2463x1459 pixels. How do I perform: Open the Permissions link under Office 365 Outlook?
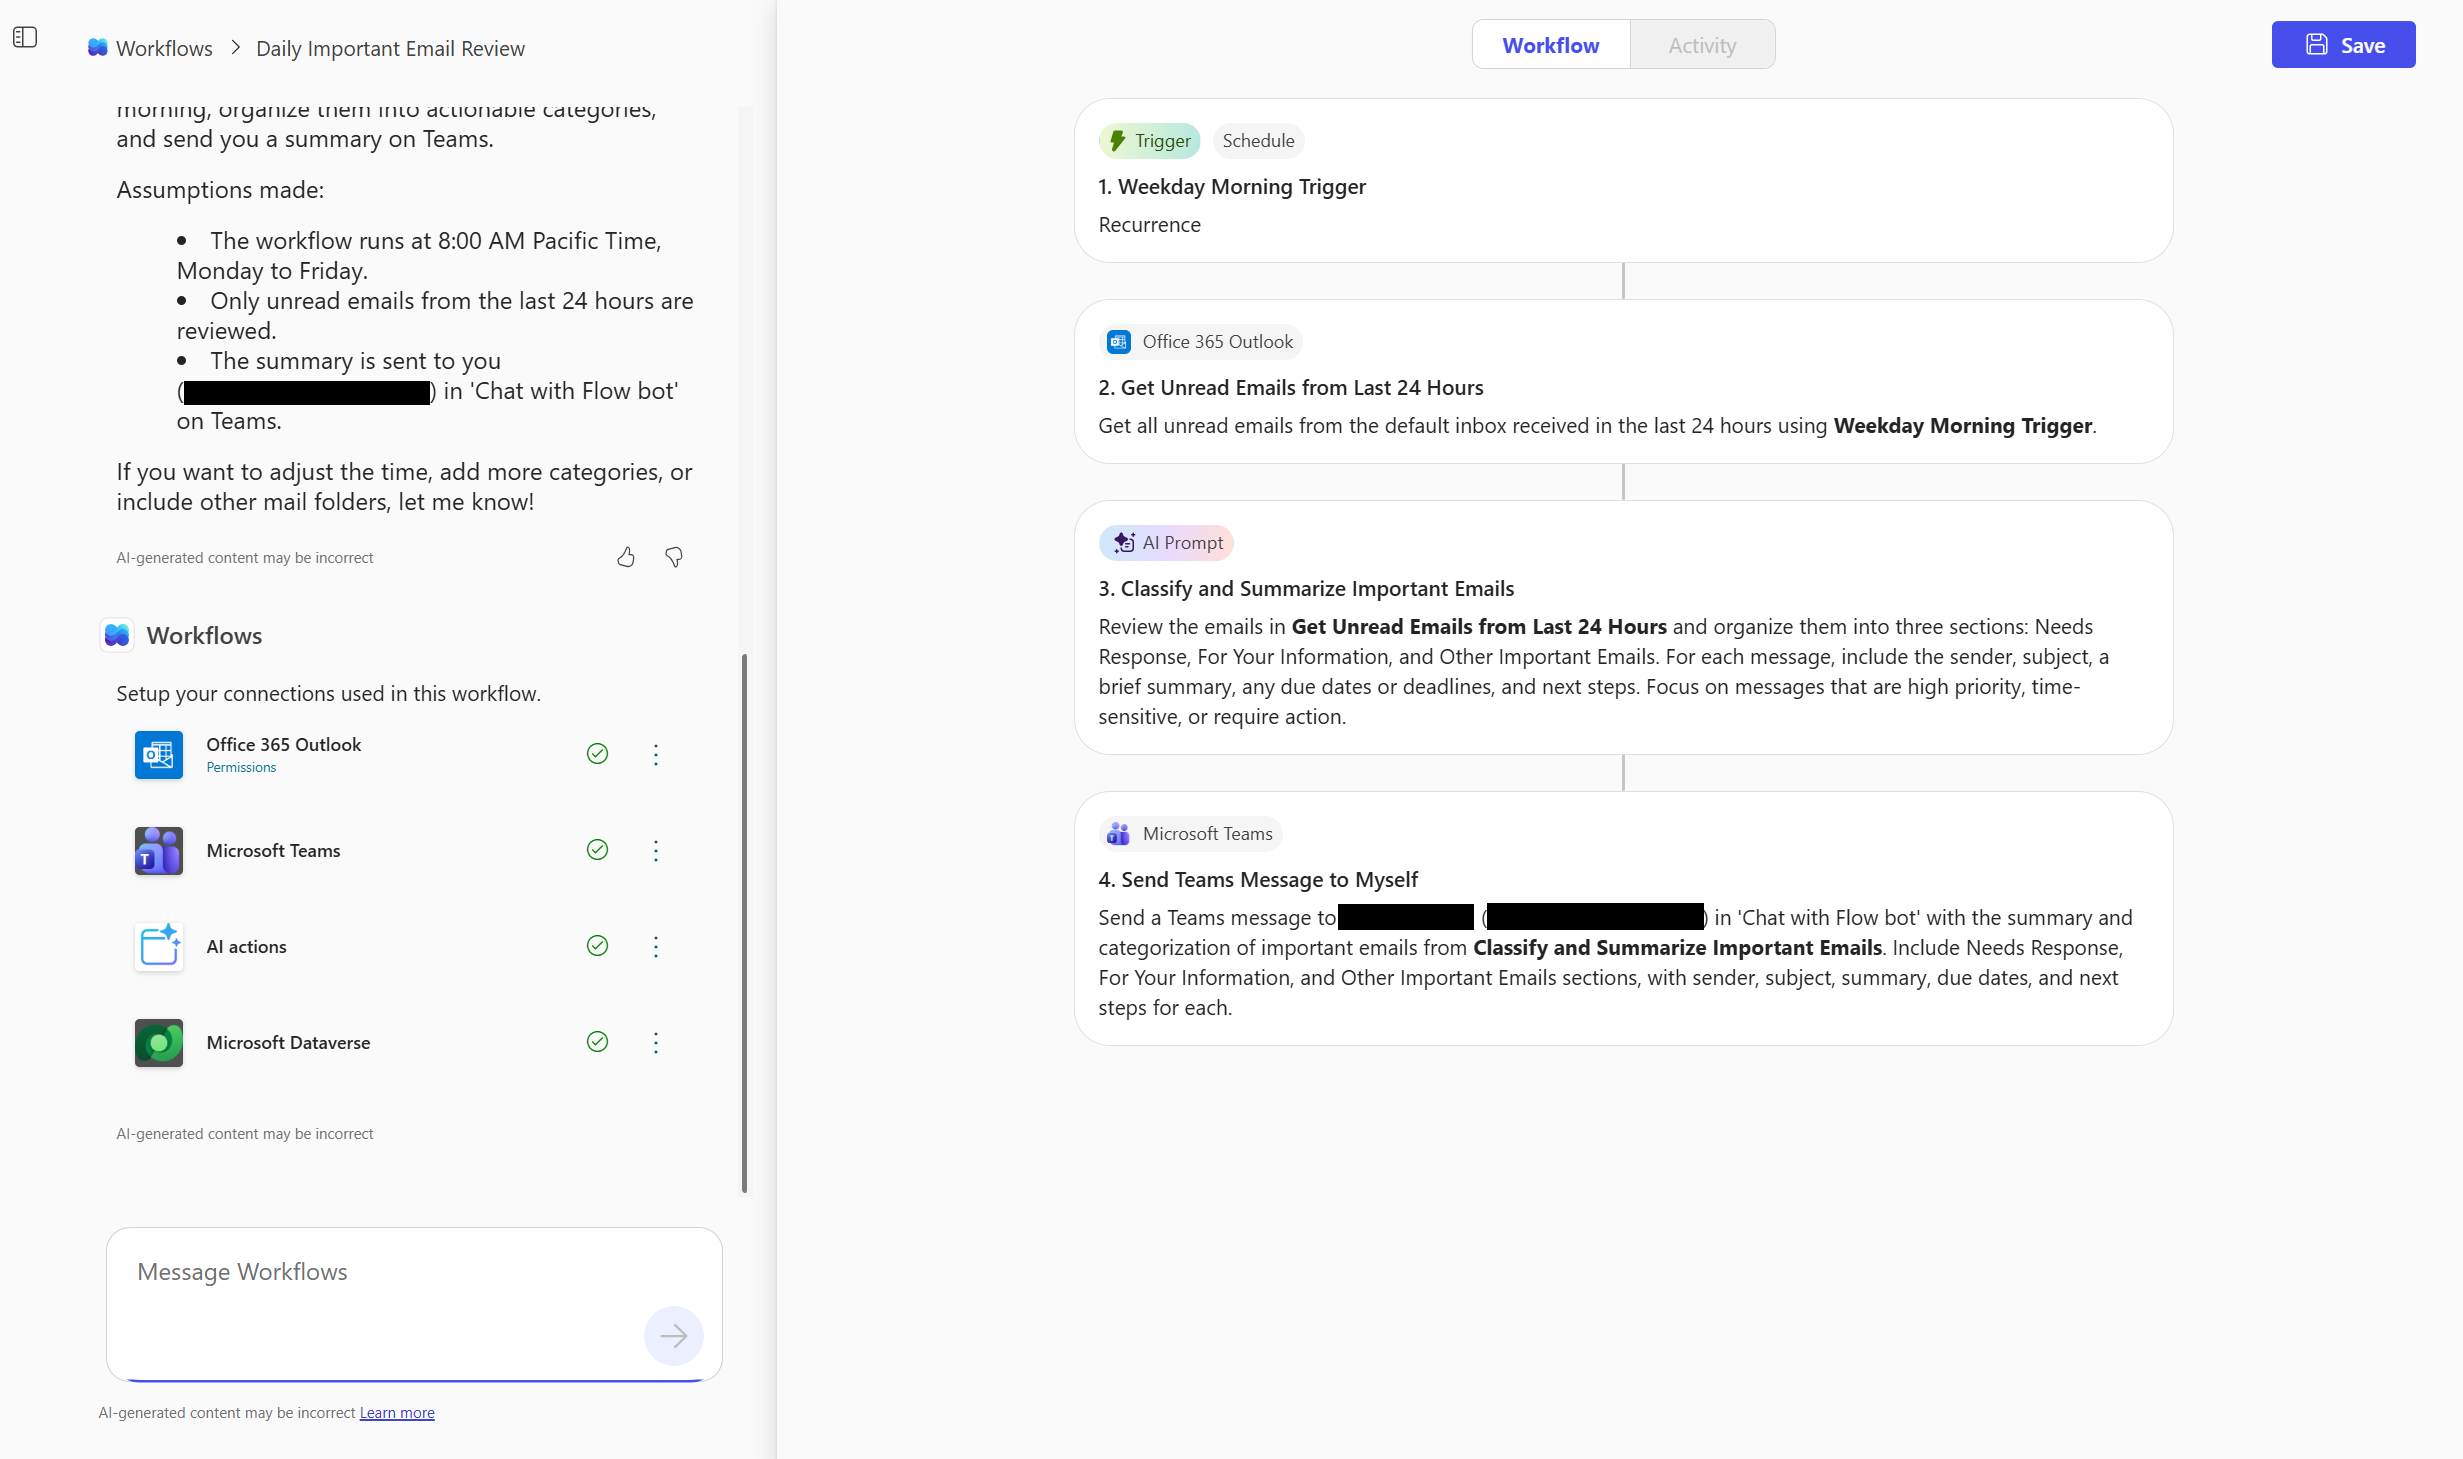(240, 767)
